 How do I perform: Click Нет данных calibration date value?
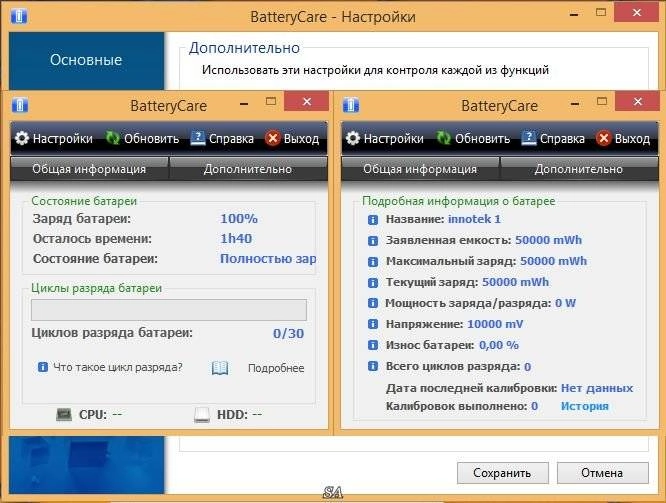coord(597,388)
